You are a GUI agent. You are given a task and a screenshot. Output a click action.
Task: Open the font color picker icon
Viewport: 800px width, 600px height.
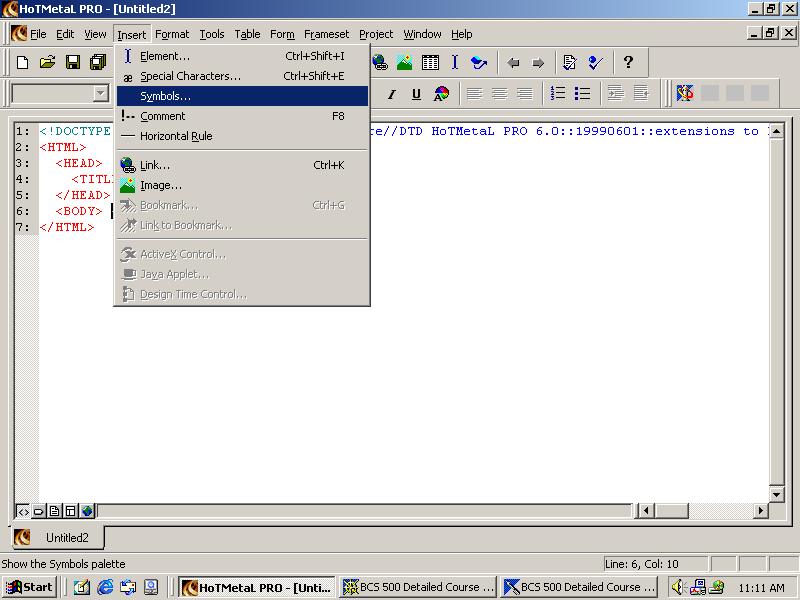click(x=441, y=94)
